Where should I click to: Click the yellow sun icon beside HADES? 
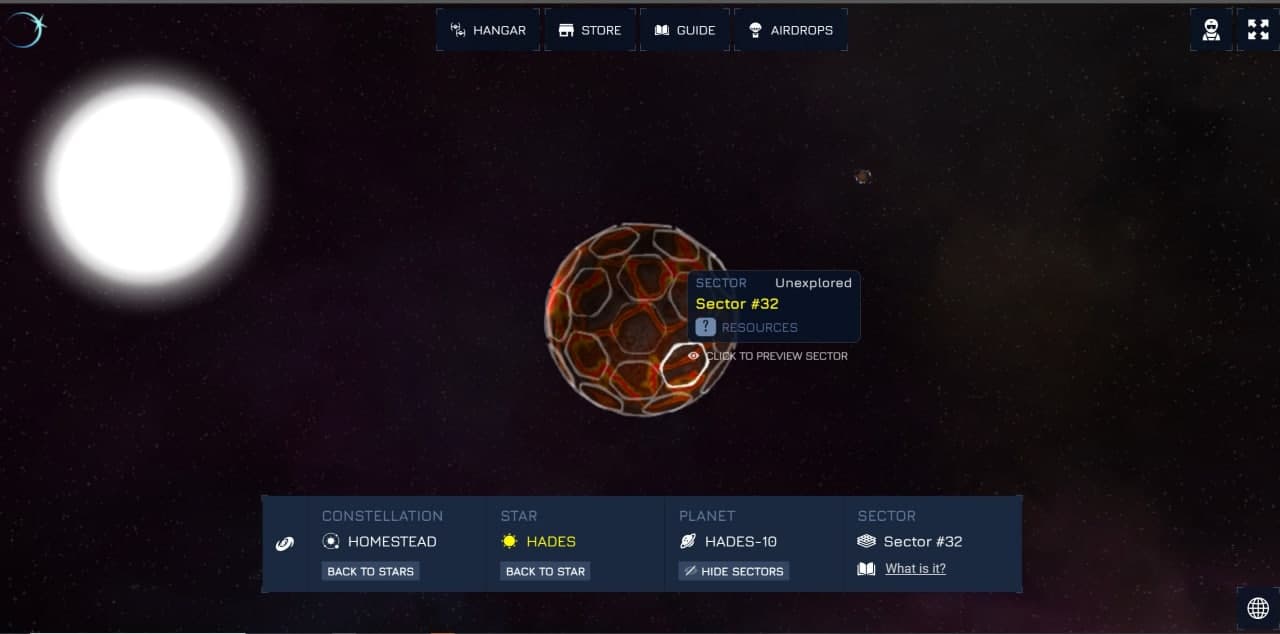510,541
